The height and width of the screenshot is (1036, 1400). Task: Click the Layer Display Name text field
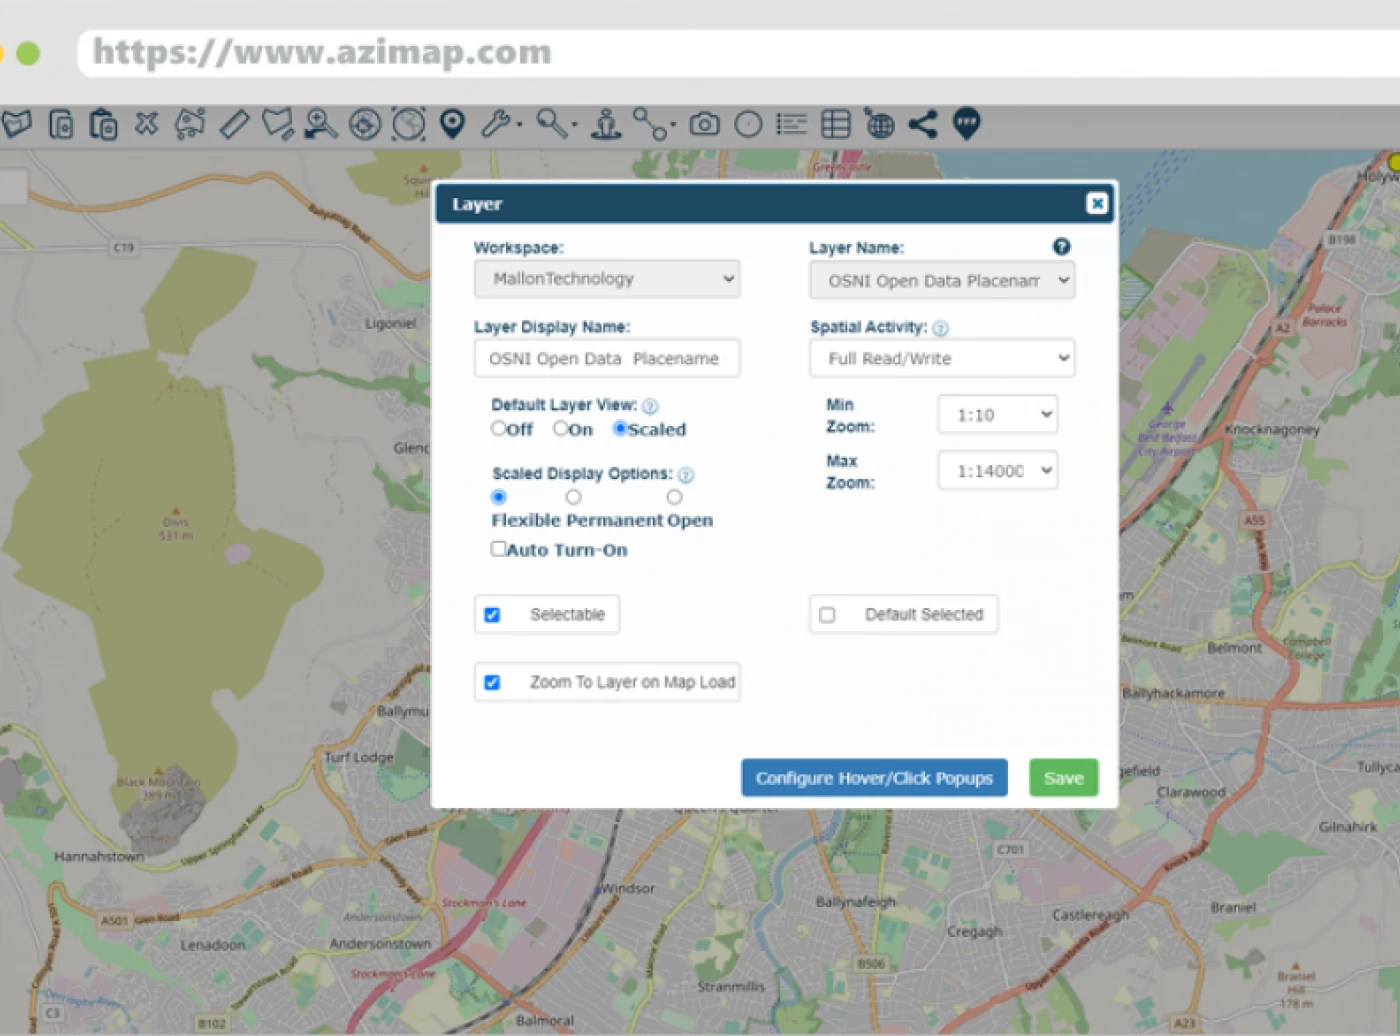pos(607,358)
